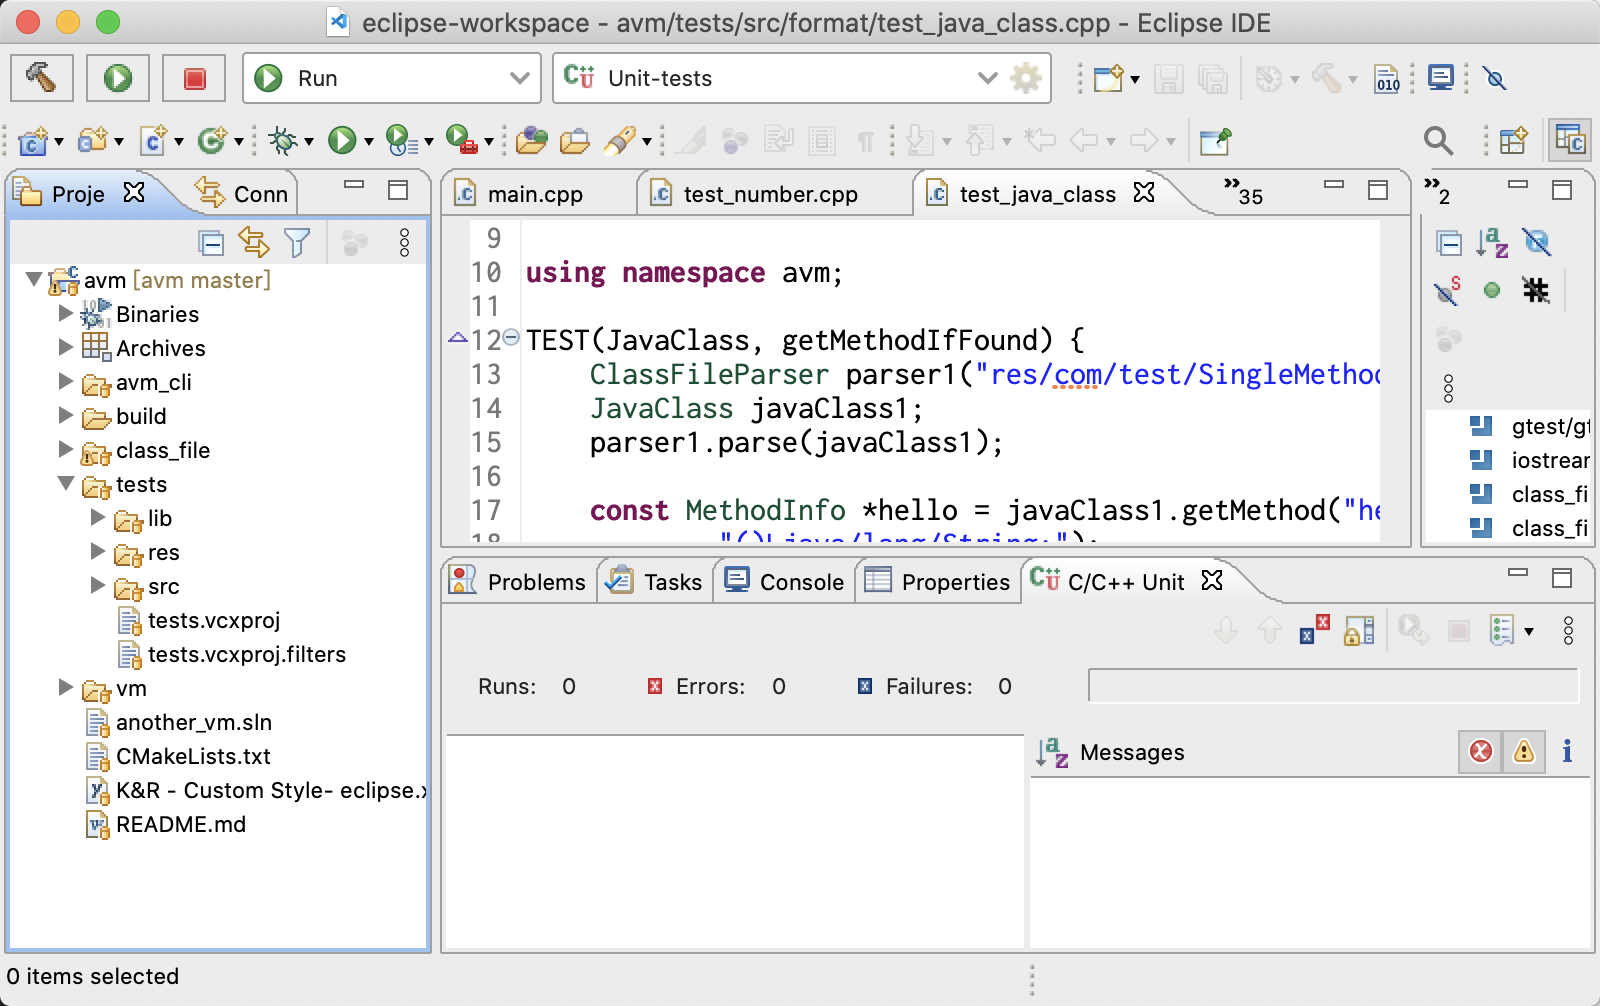The image size is (1600, 1006).
Task: Select CMakeLists.txt in project tree
Action: (x=193, y=756)
